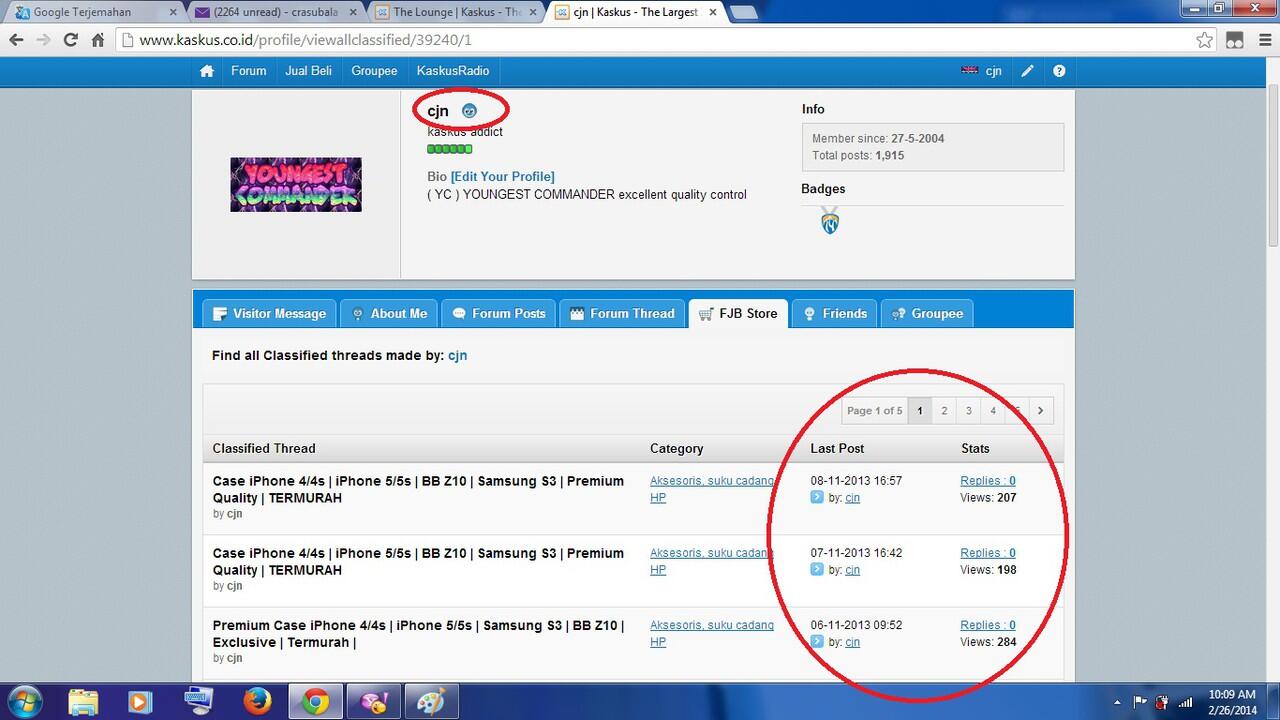Switch to the unread mail browser tab
1280x720 pixels.
click(x=274, y=12)
